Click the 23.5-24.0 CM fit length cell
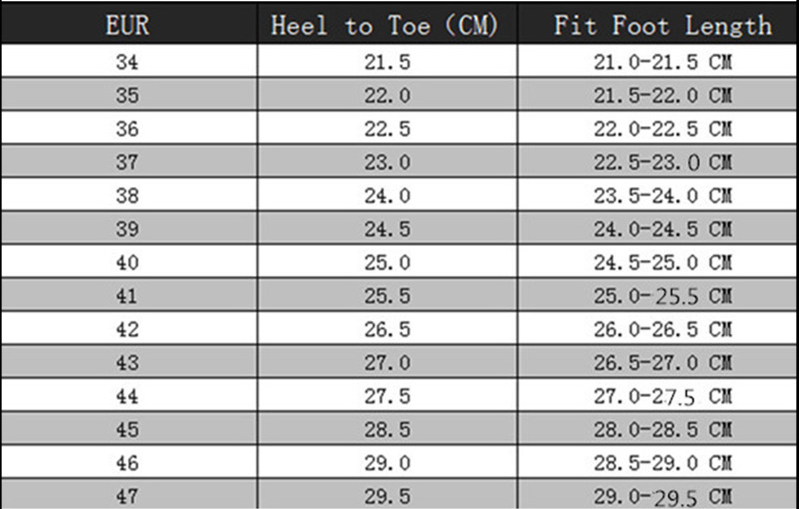Screen dimensions: 801x509 (662, 196)
